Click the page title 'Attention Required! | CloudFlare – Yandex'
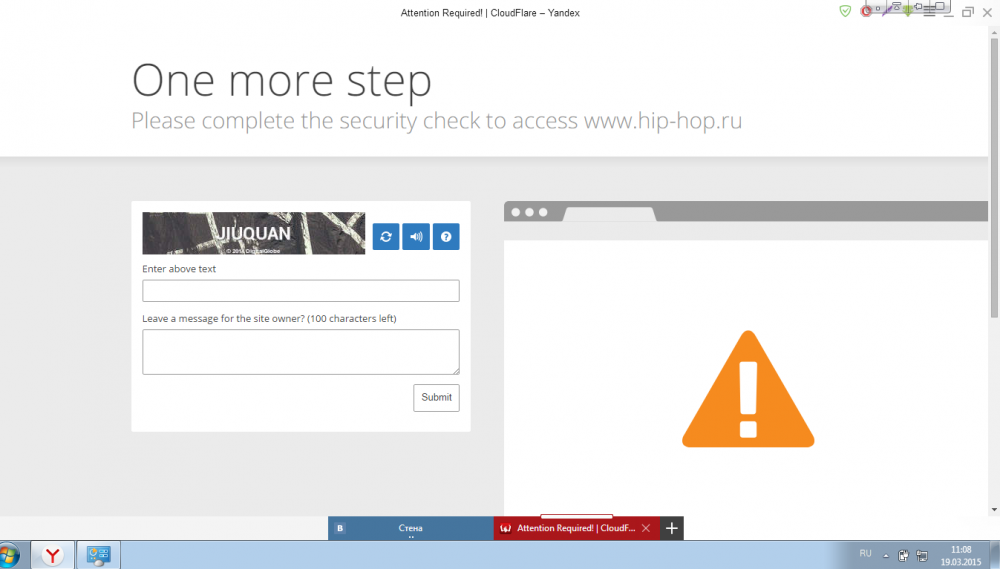The width and height of the screenshot is (1000, 569). (490, 13)
